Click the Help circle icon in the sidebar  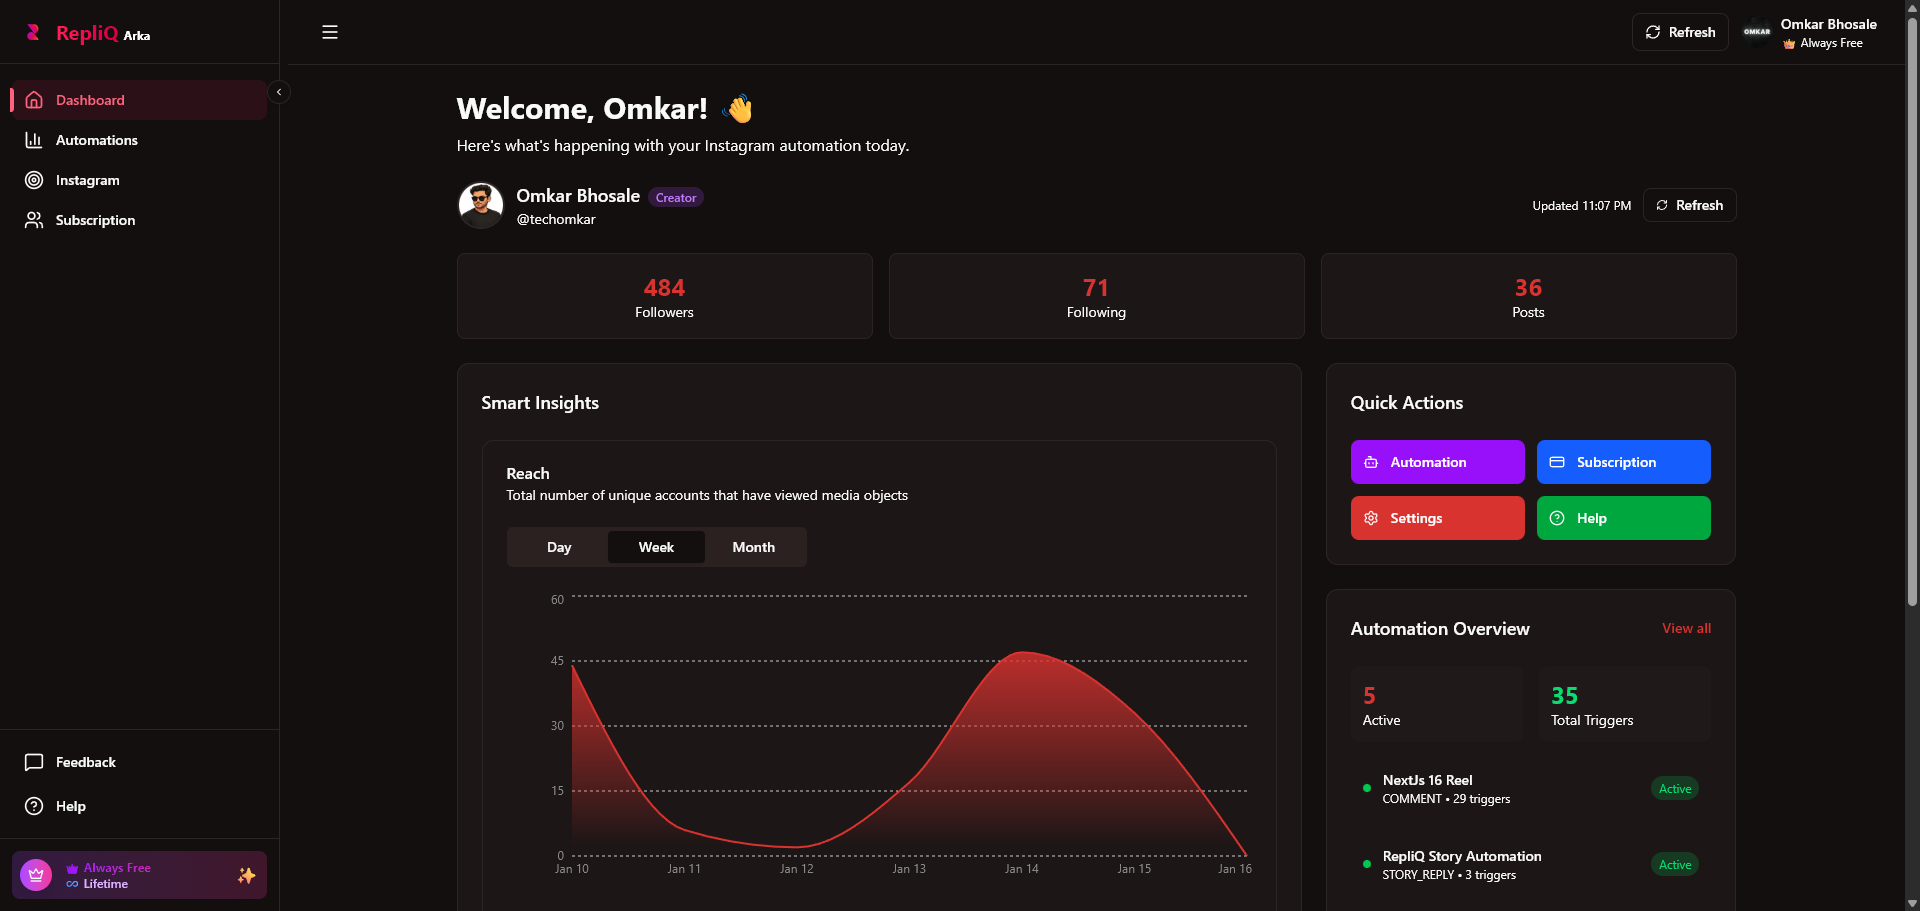pyautogui.click(x=34, y=806)
